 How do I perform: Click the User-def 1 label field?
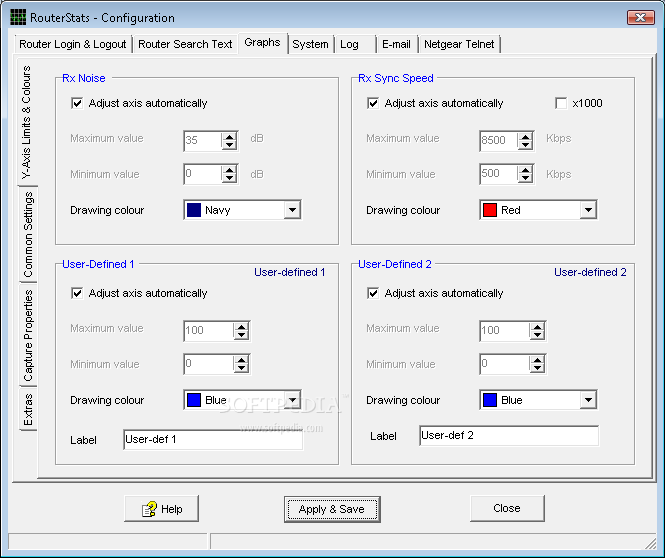[213, 439]
